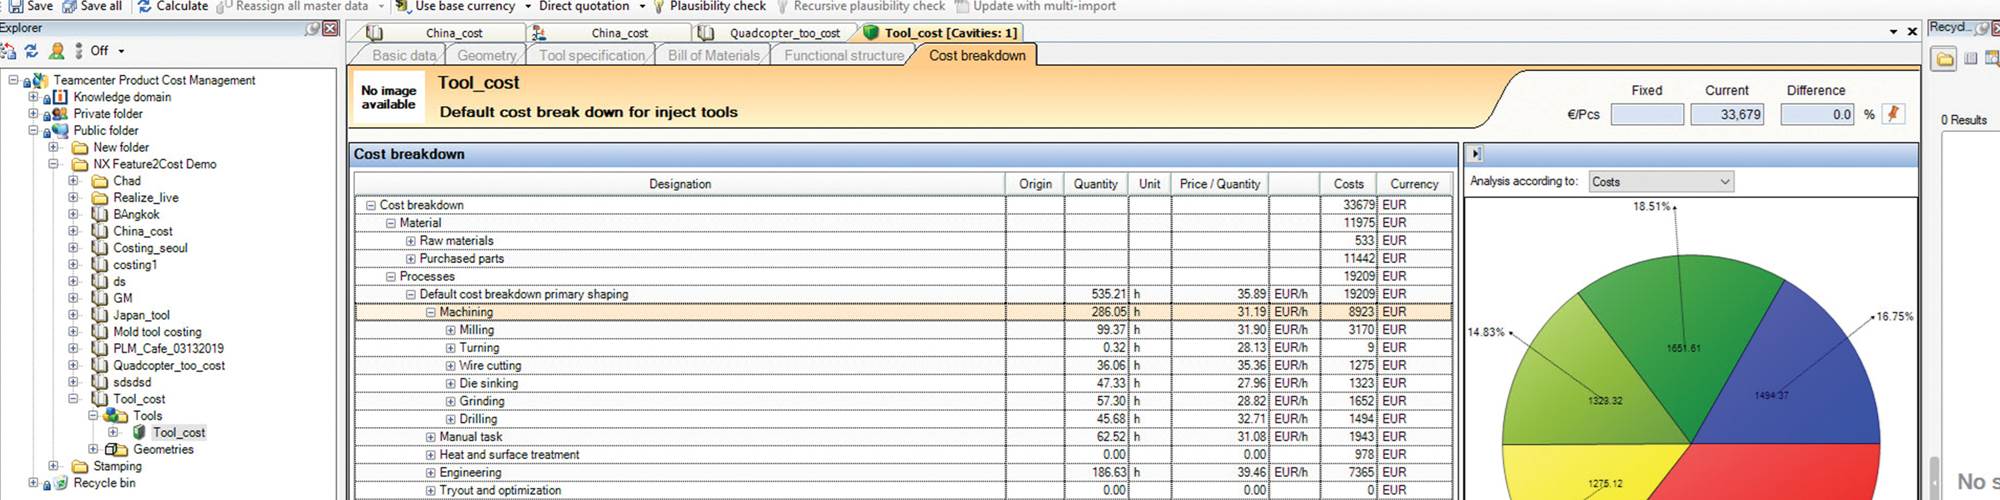Viewport: 2000px width, 500px height.
Task: Click the Update with multi-import icon
Action: point(962,6)
